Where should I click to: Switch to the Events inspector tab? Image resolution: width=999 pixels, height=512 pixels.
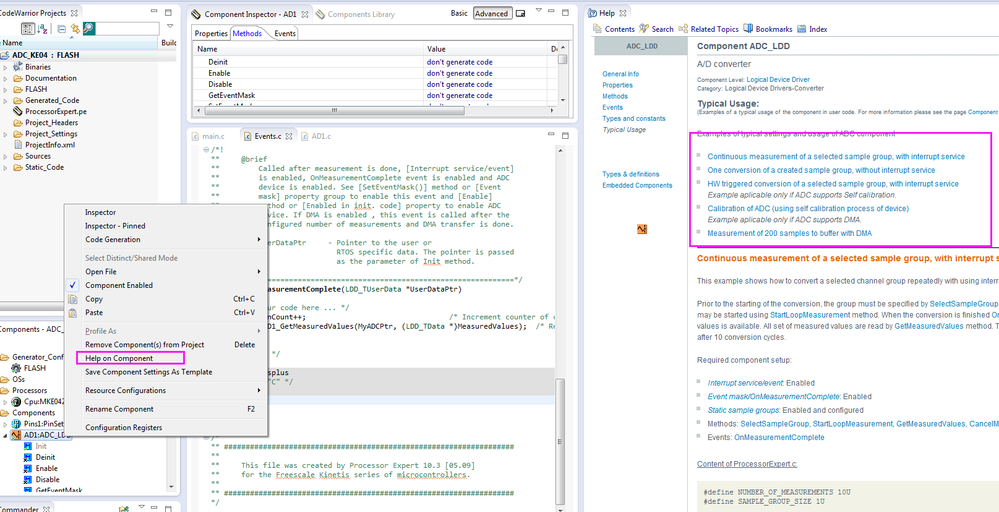click(x=285, y=33)
